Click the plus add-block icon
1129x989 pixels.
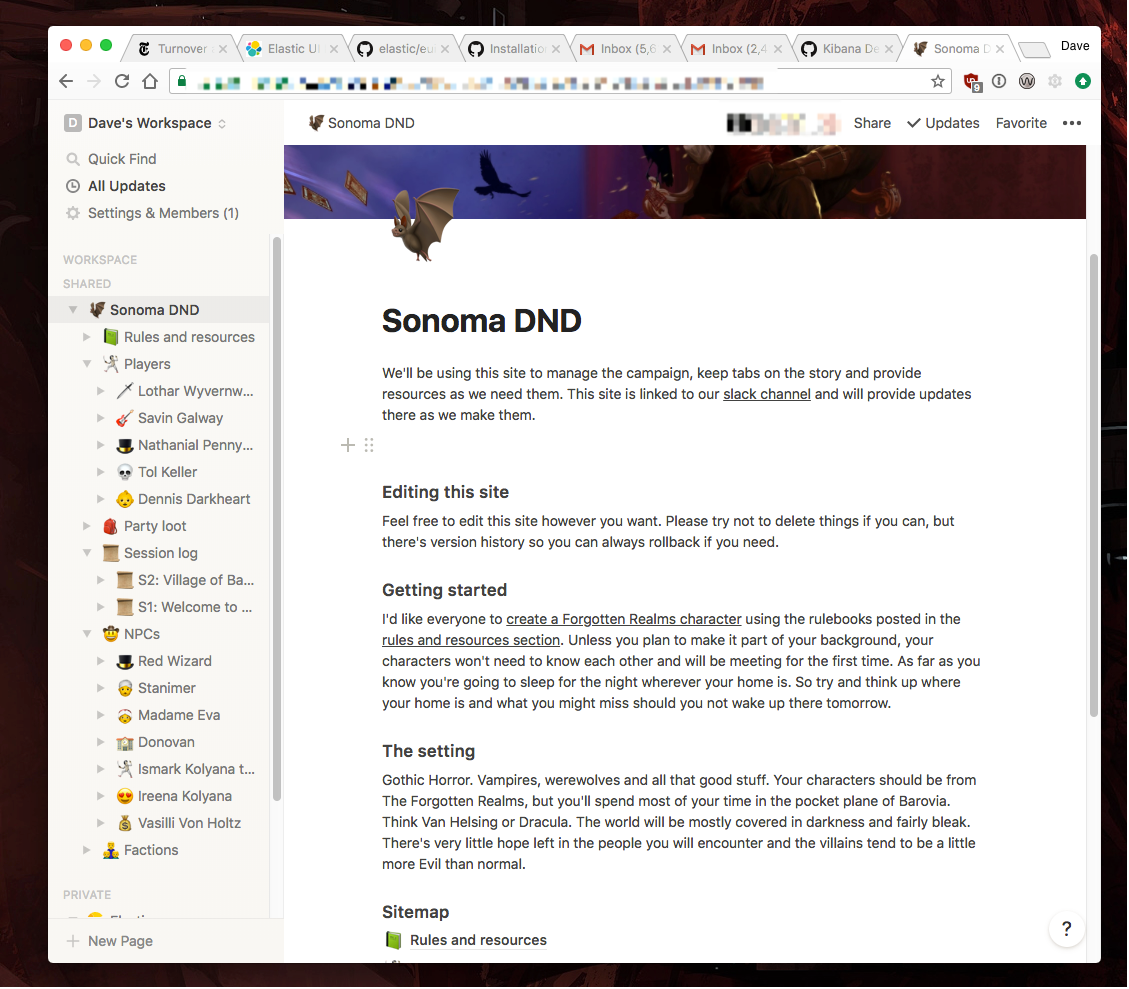click(x=348, y=446)
